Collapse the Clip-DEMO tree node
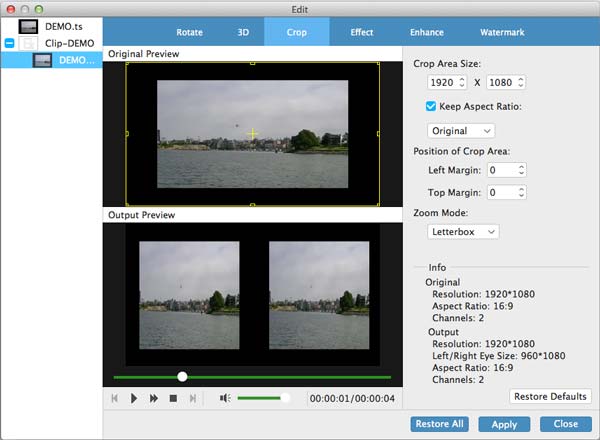The image size is (600, 440). pyautogui.click(x=10, y=43)
